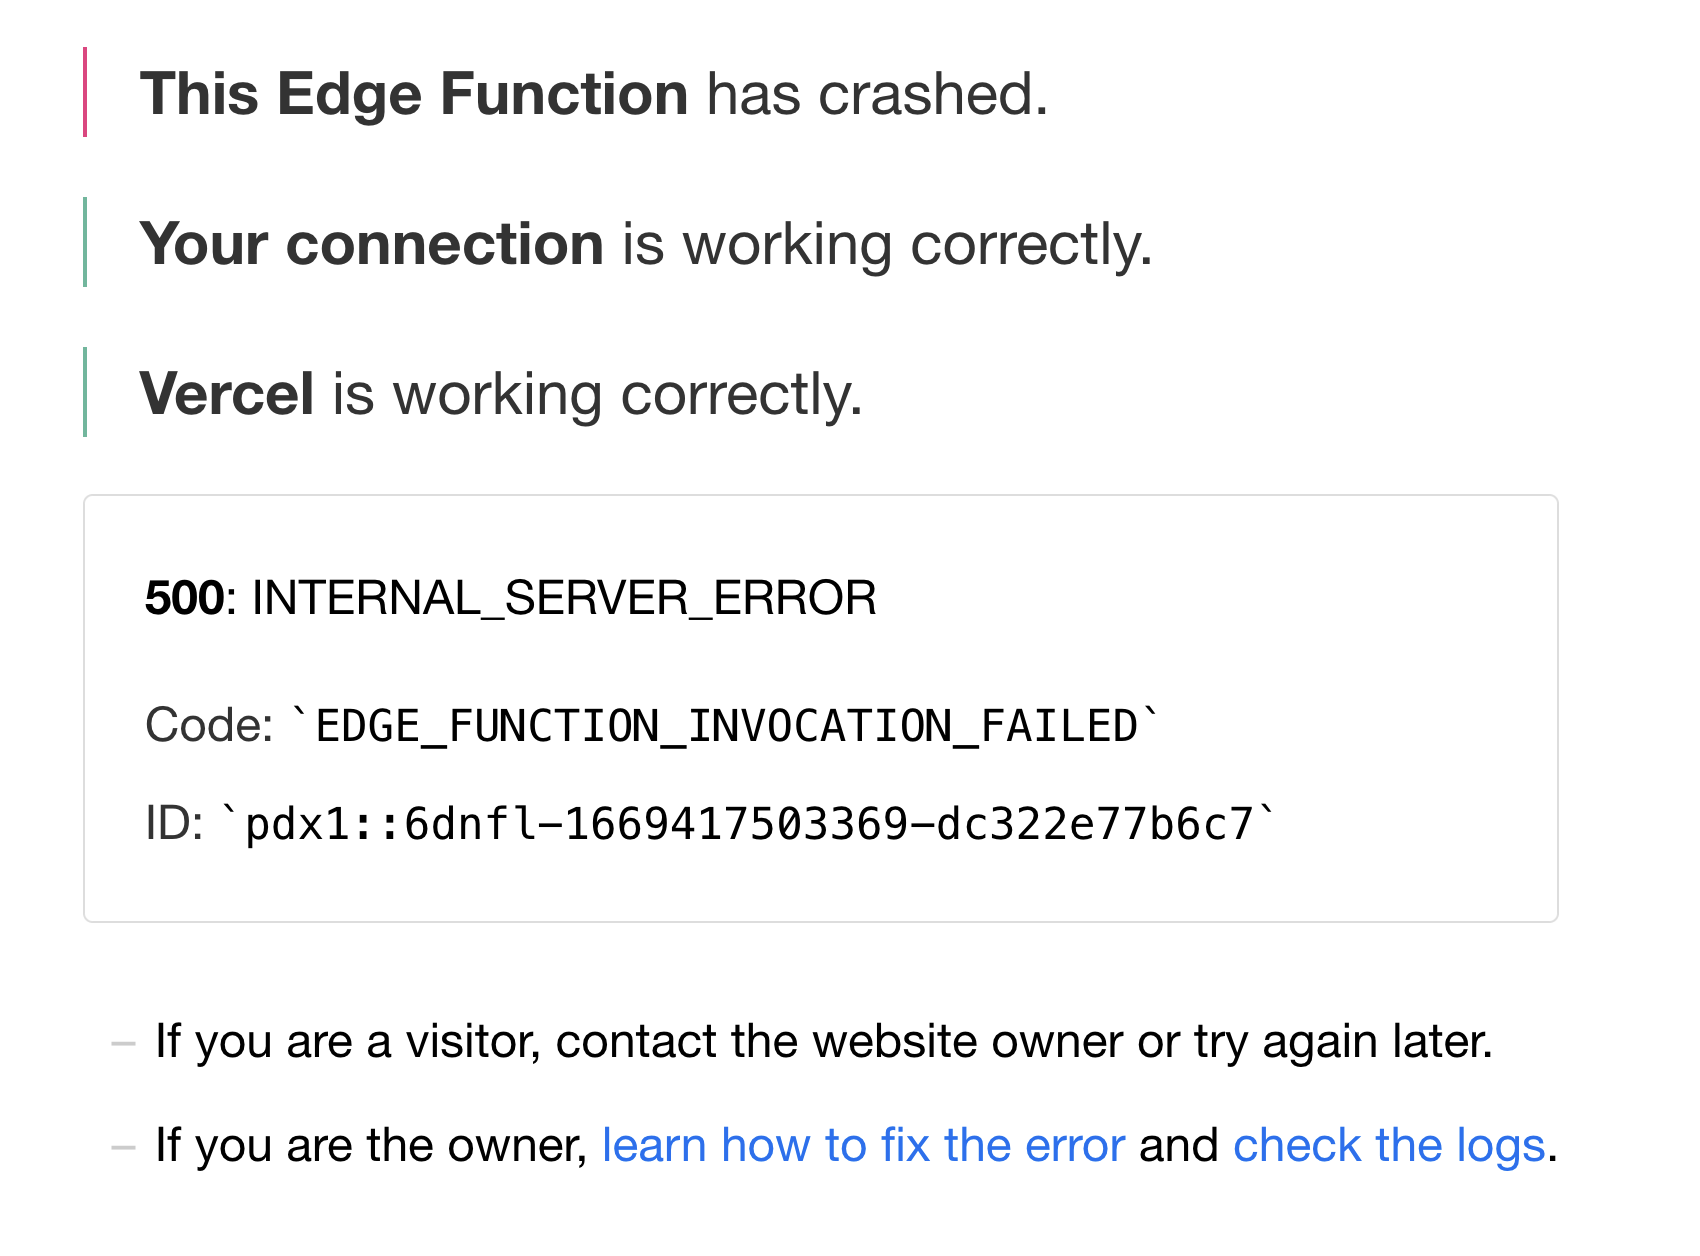Click 'is working correctly.' after Vercel
Screen dimensions: 1700x1256
(598, 394)
